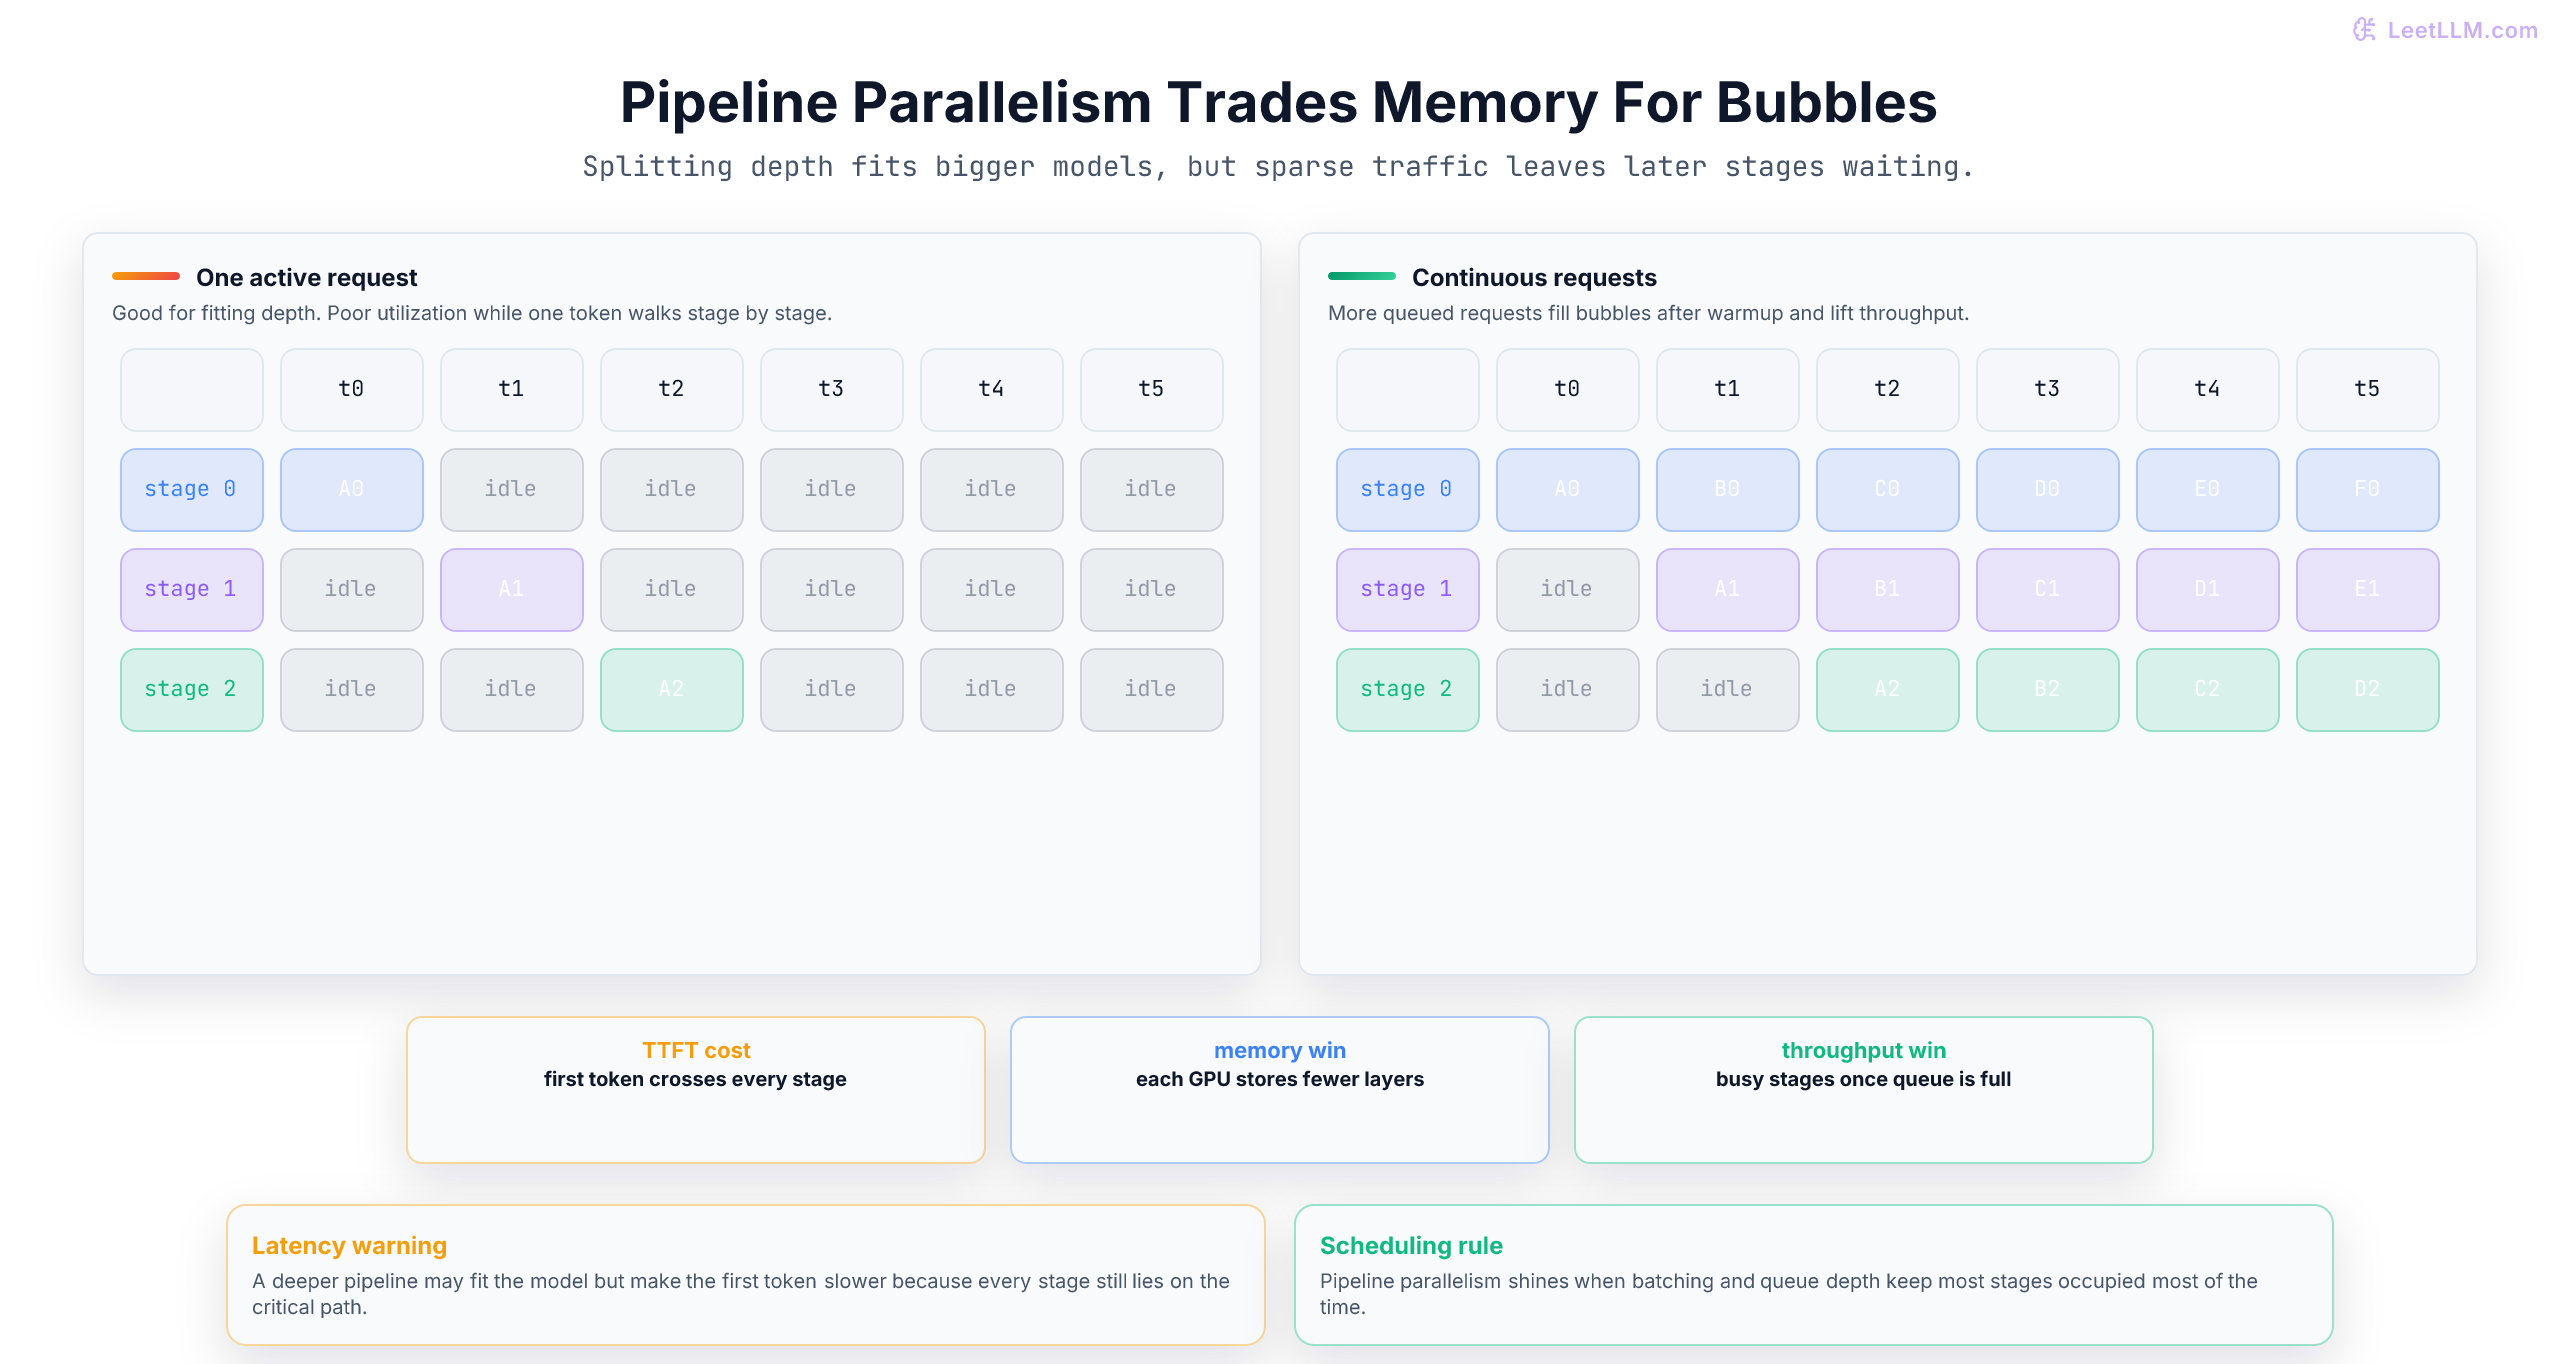2560x1364 pixels.
Task: Click t2 header in Continuous requests panel
Action: click(1888, 389)
